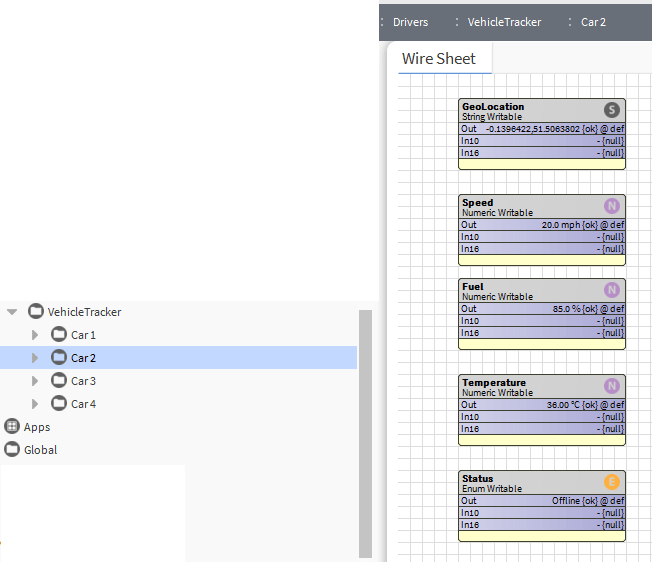Click the navigation tree vertical scrollbar
The width and height of the screenshot is (652, 562).
tap(365, 430)
